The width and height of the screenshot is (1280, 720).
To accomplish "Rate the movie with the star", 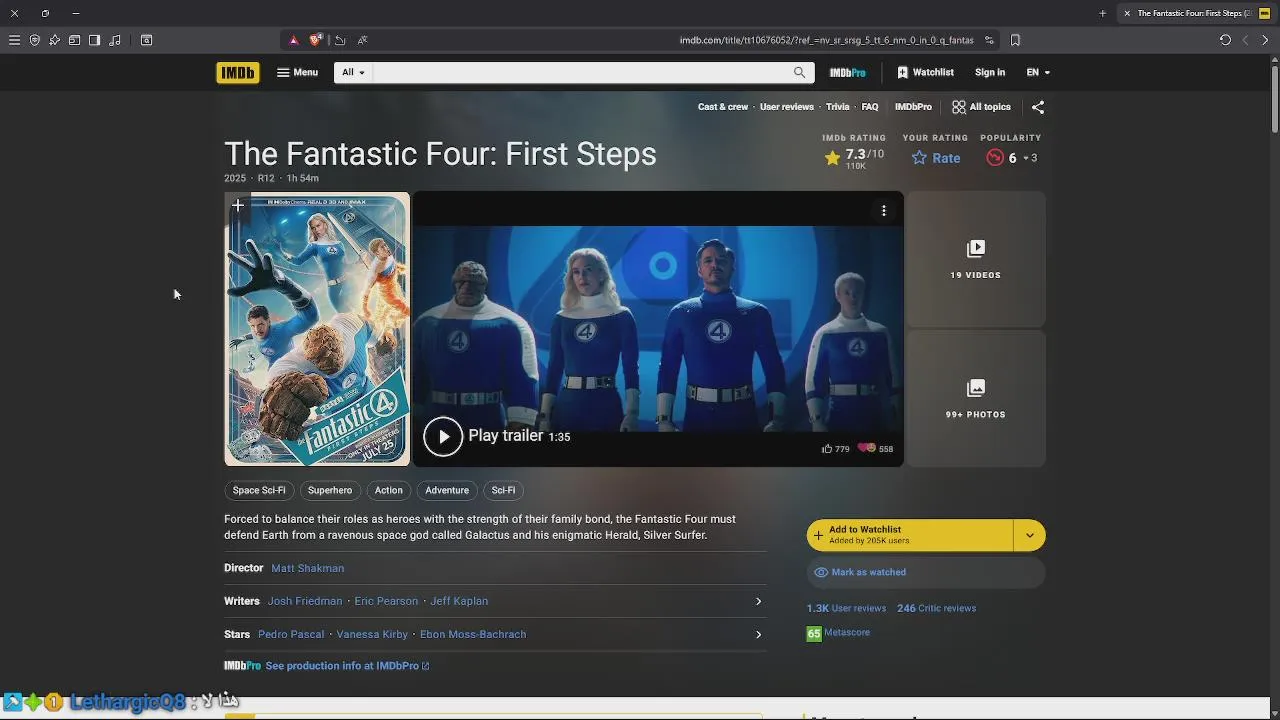I will point(936,158).
